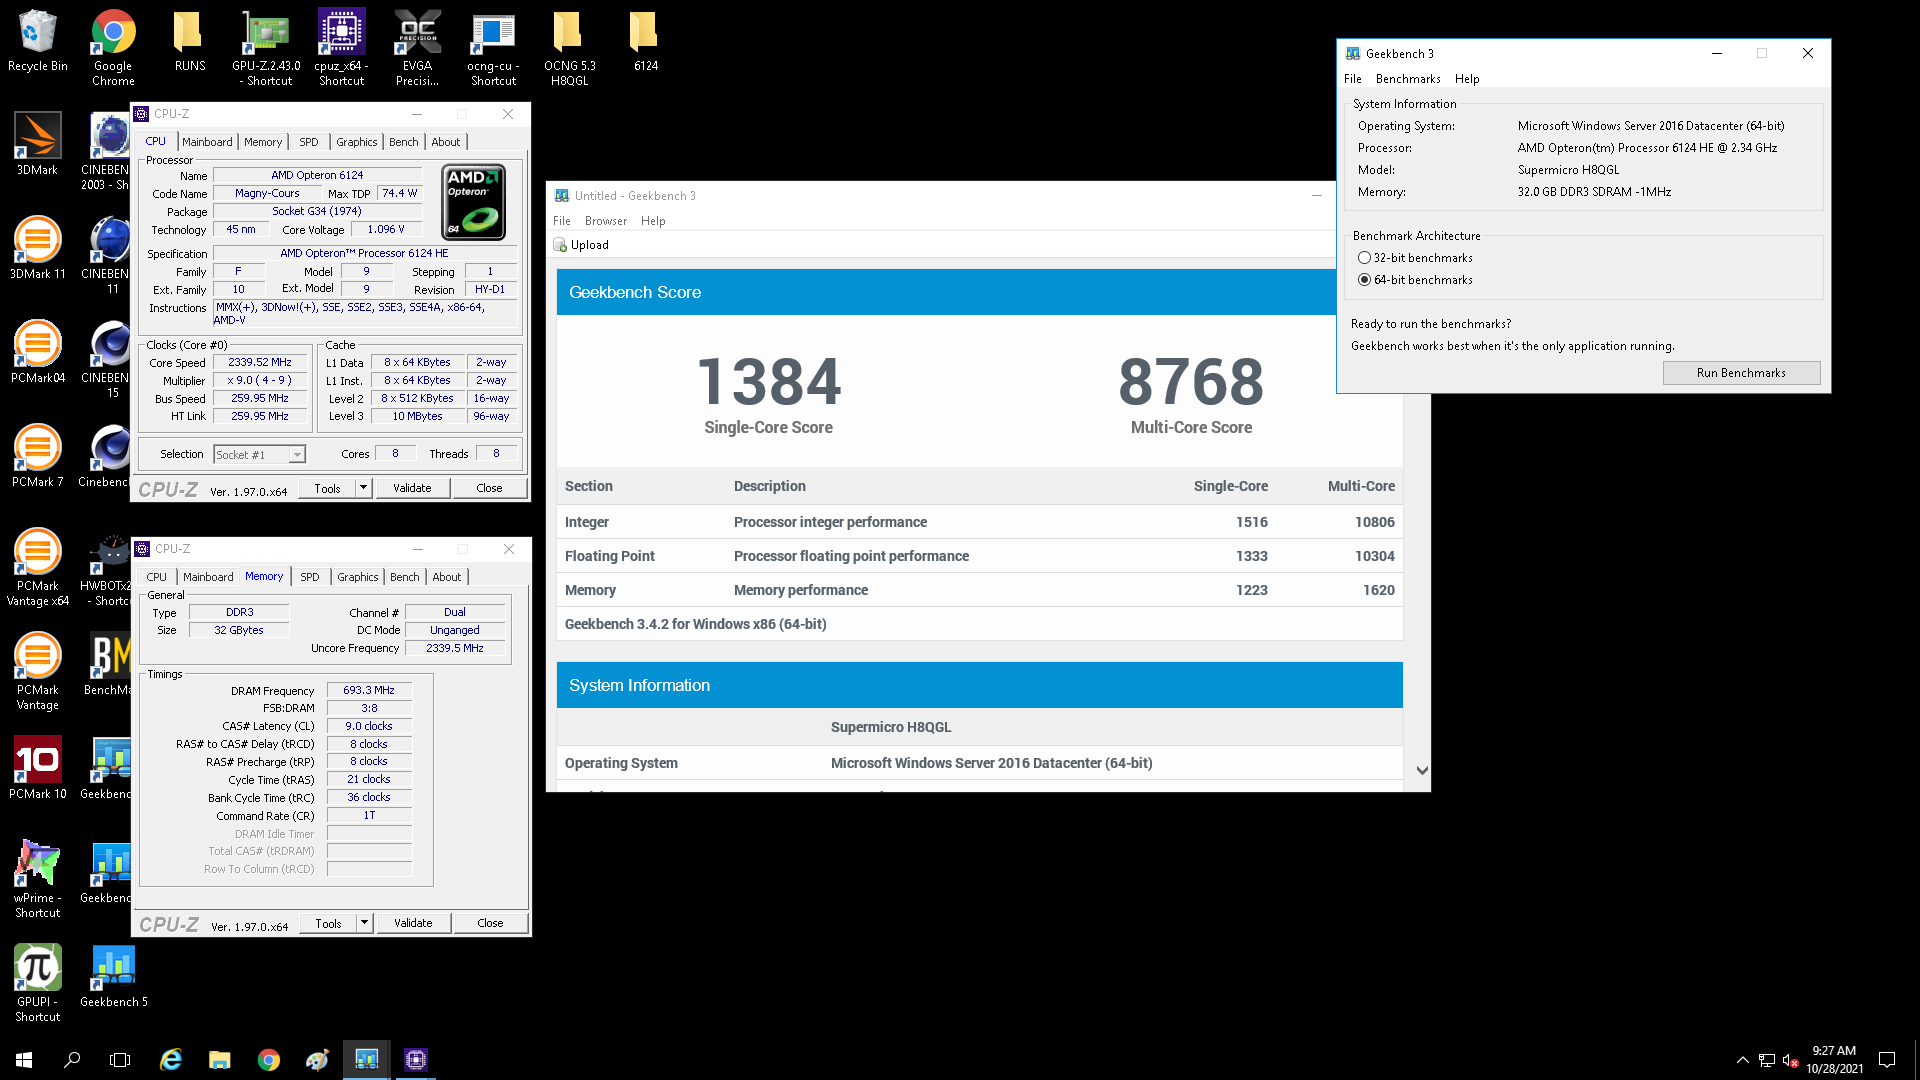Open Browser menu in Untitled Geekbench window
1920x1080 pixels.
(x=606, y=221)
